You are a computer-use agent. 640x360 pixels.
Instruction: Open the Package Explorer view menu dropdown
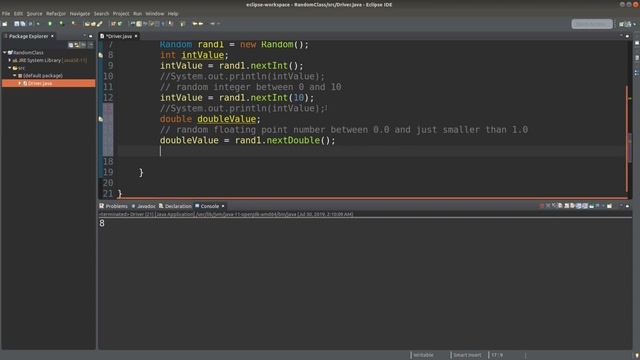tap(91, 44)
